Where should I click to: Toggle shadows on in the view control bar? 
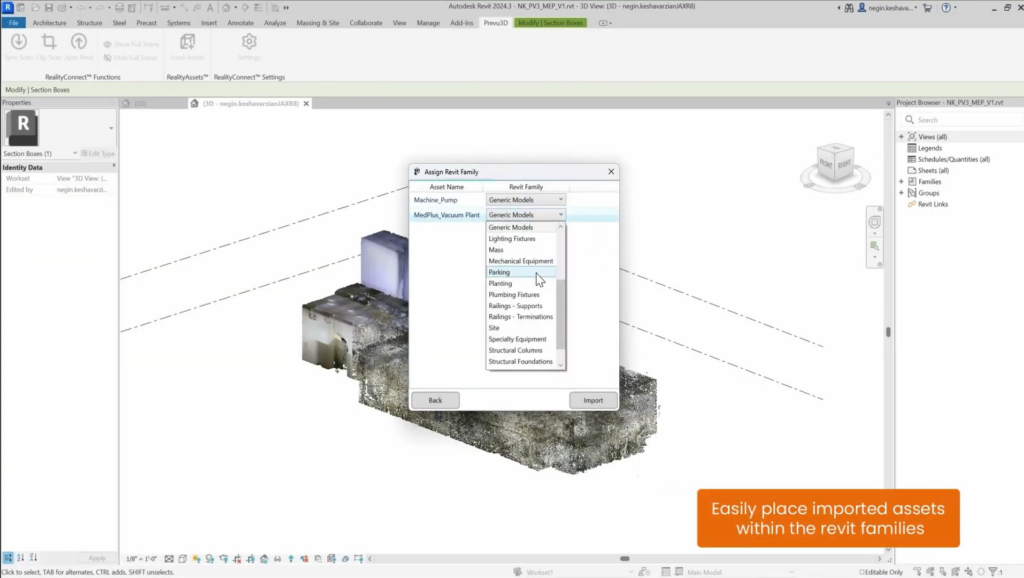click(210, 559)
